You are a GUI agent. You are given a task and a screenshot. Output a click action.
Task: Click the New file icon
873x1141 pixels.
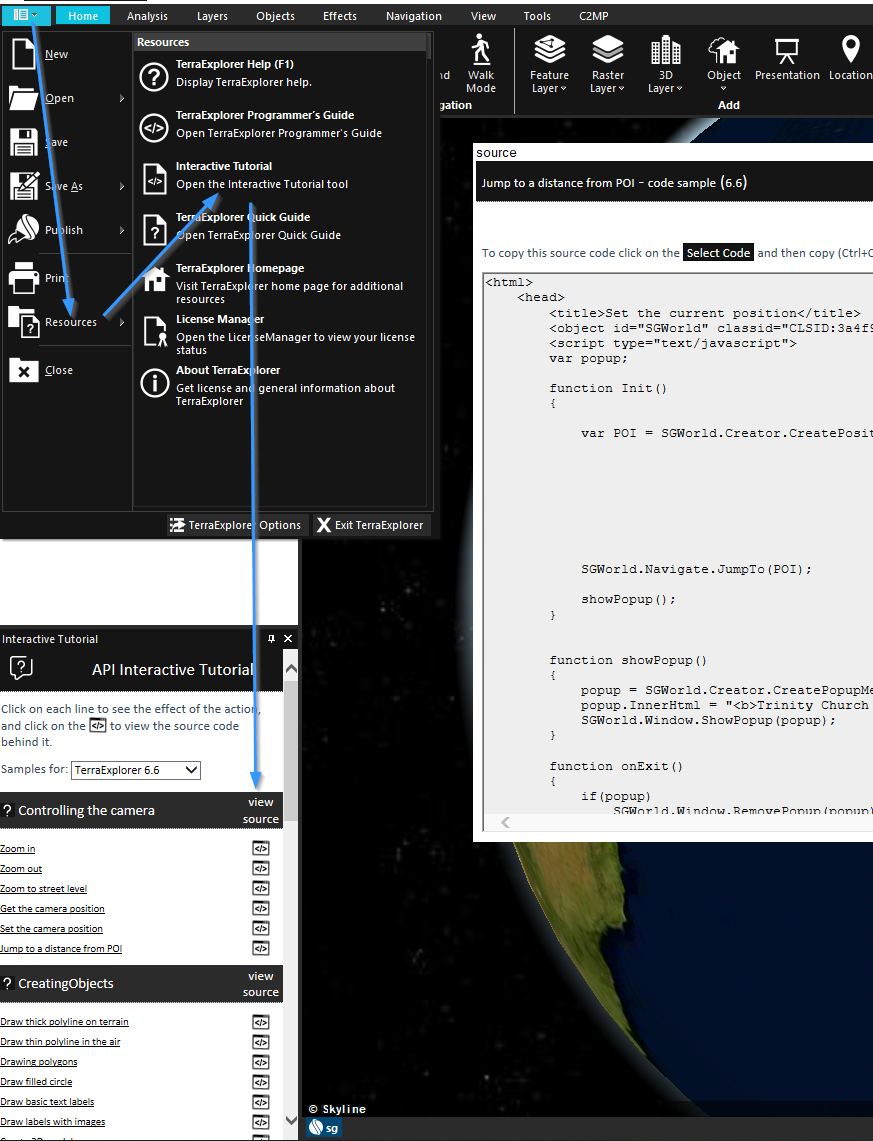tap(23, 54)
